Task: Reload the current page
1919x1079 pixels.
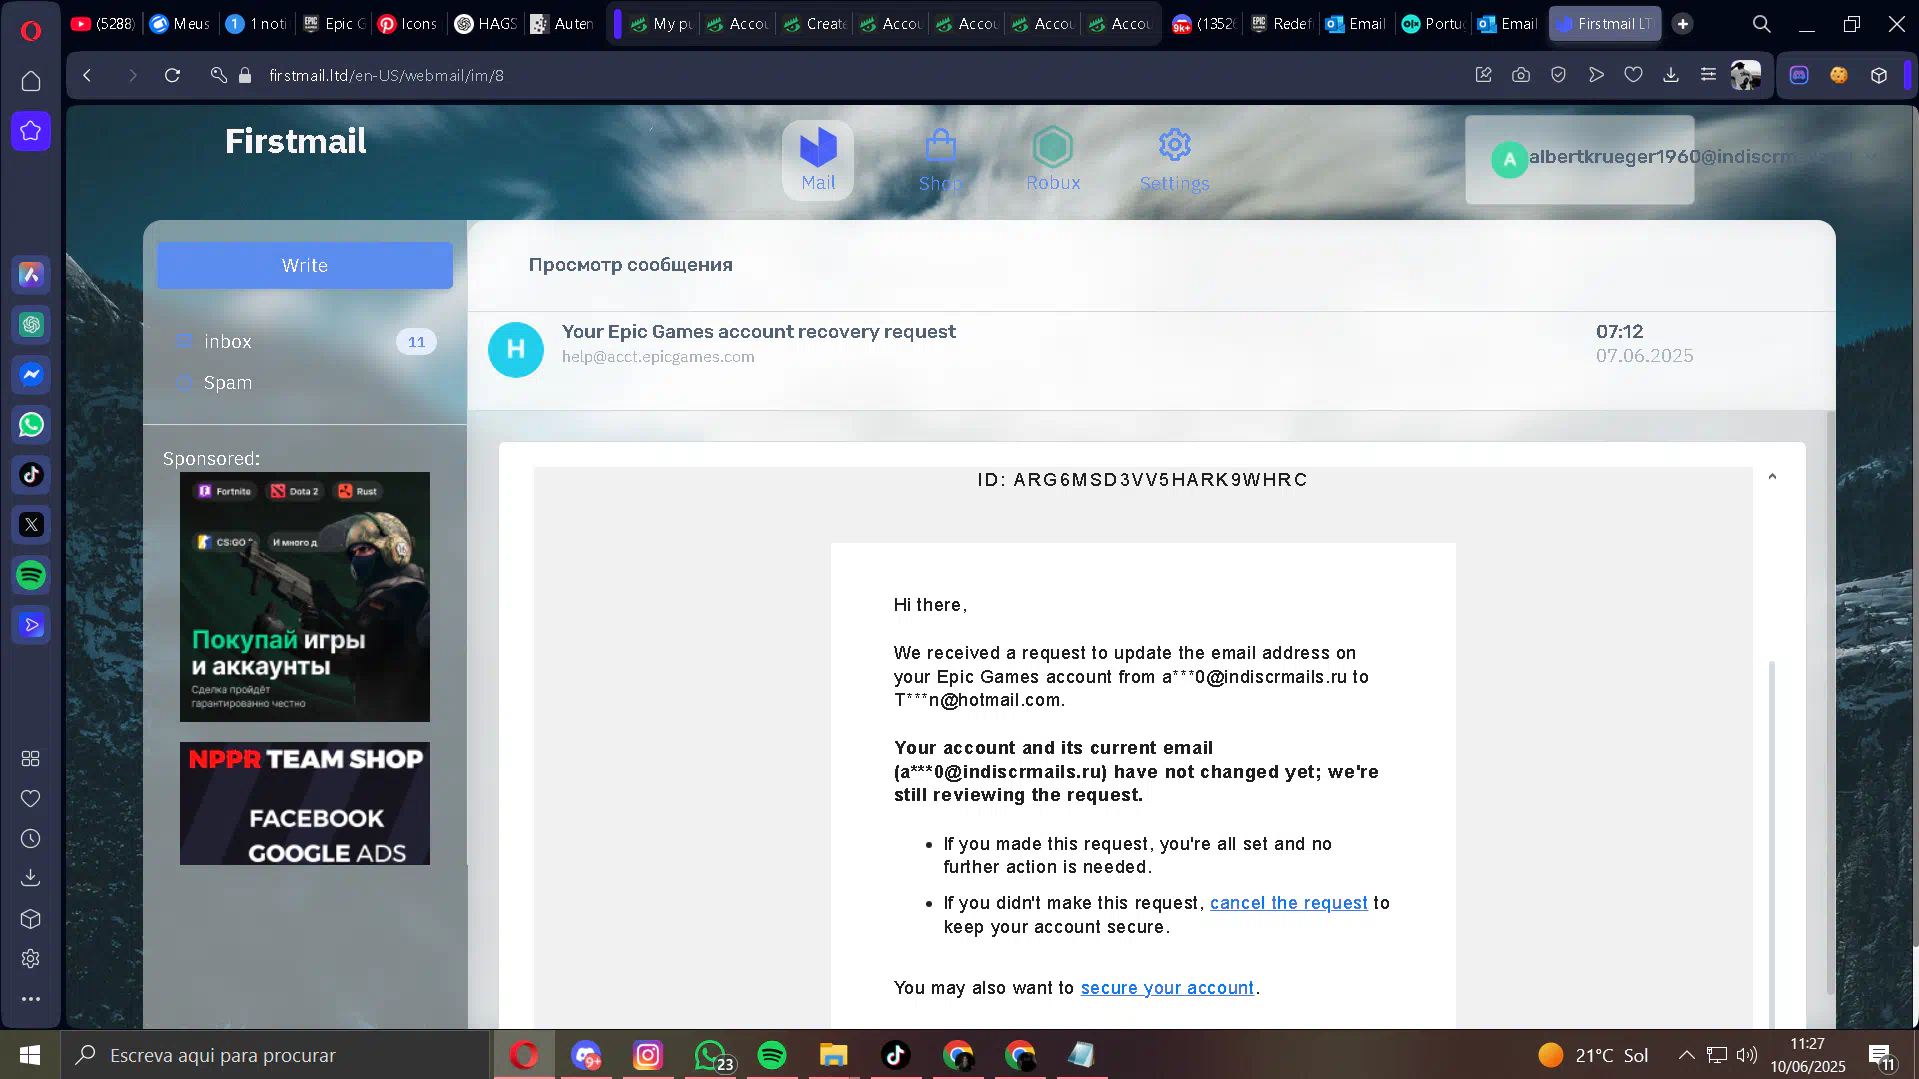Action: pos(172,75)
